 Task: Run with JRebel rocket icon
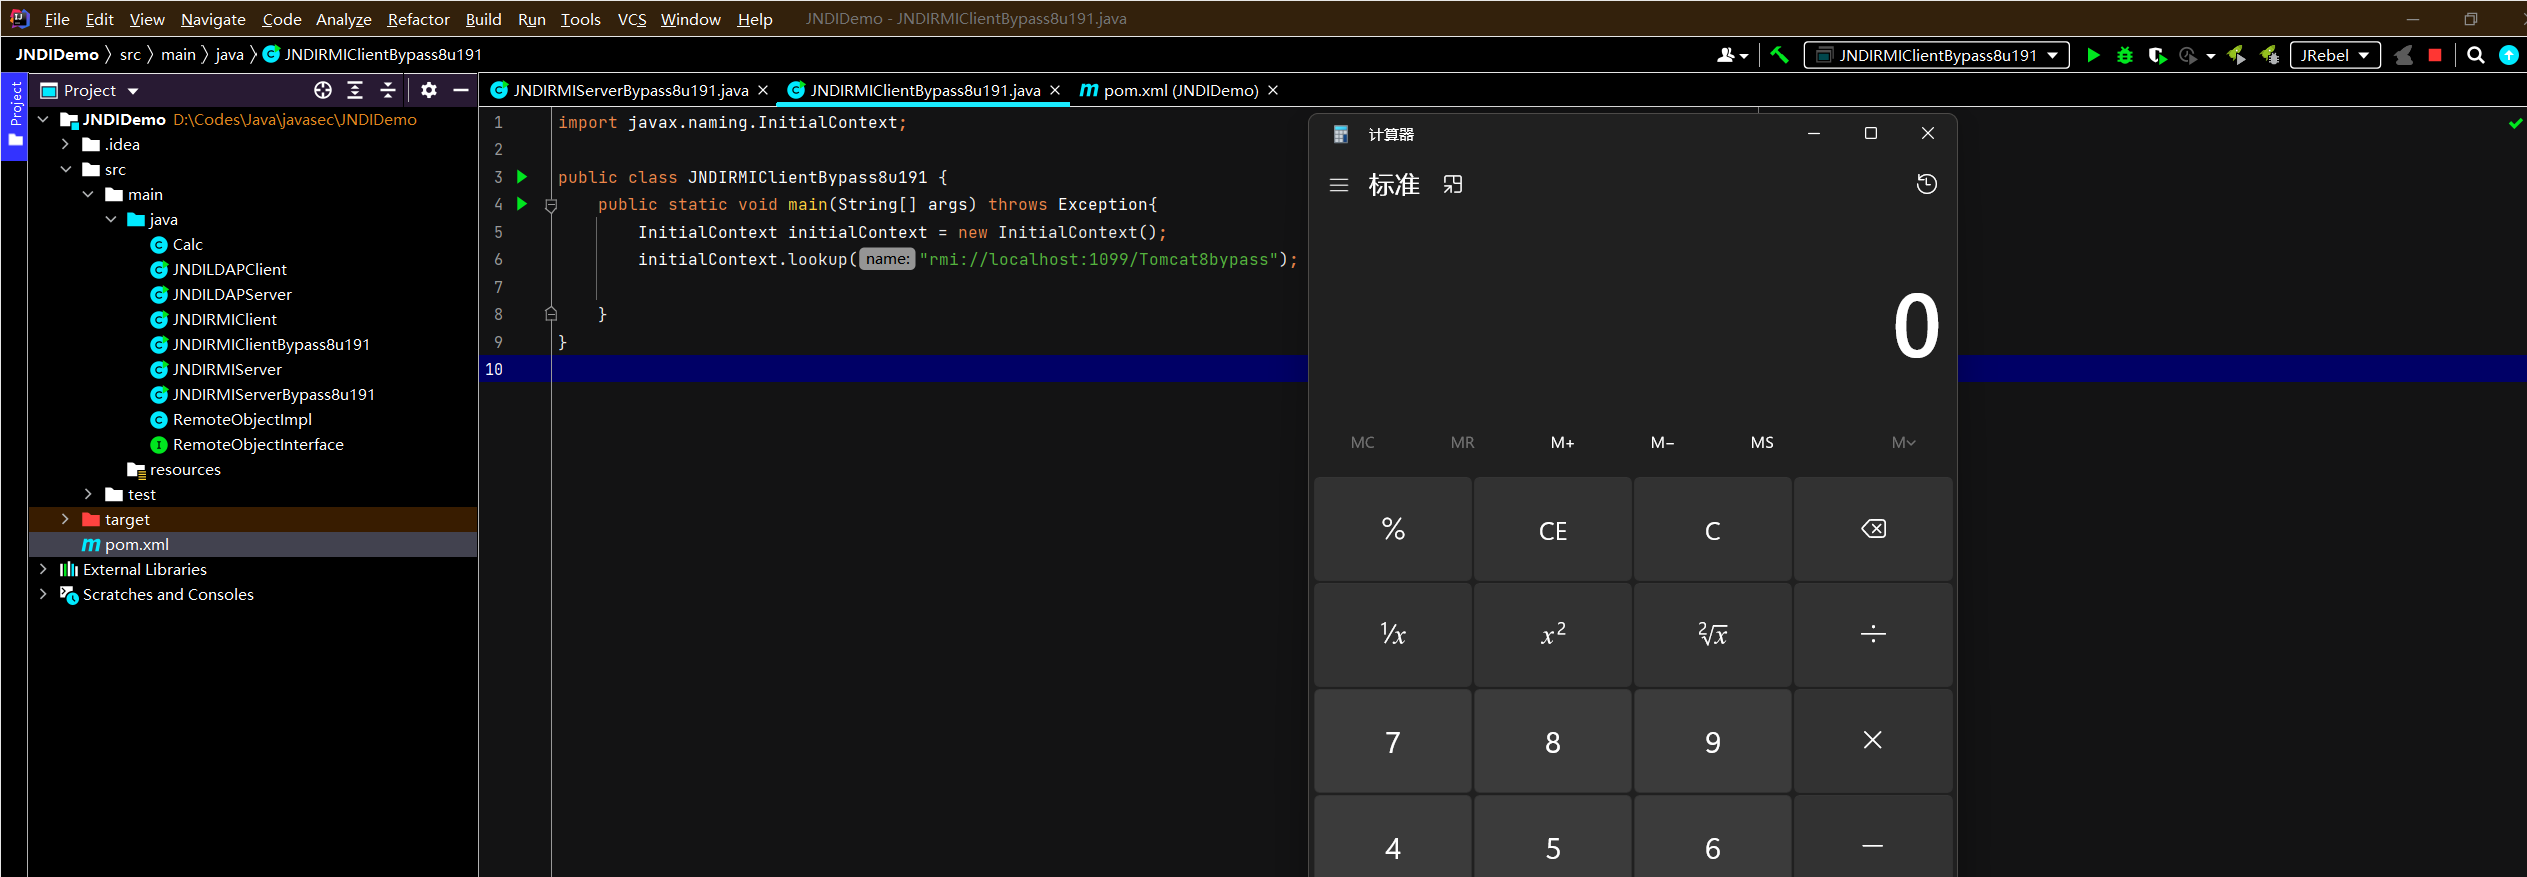click(x=2236, y=55)
